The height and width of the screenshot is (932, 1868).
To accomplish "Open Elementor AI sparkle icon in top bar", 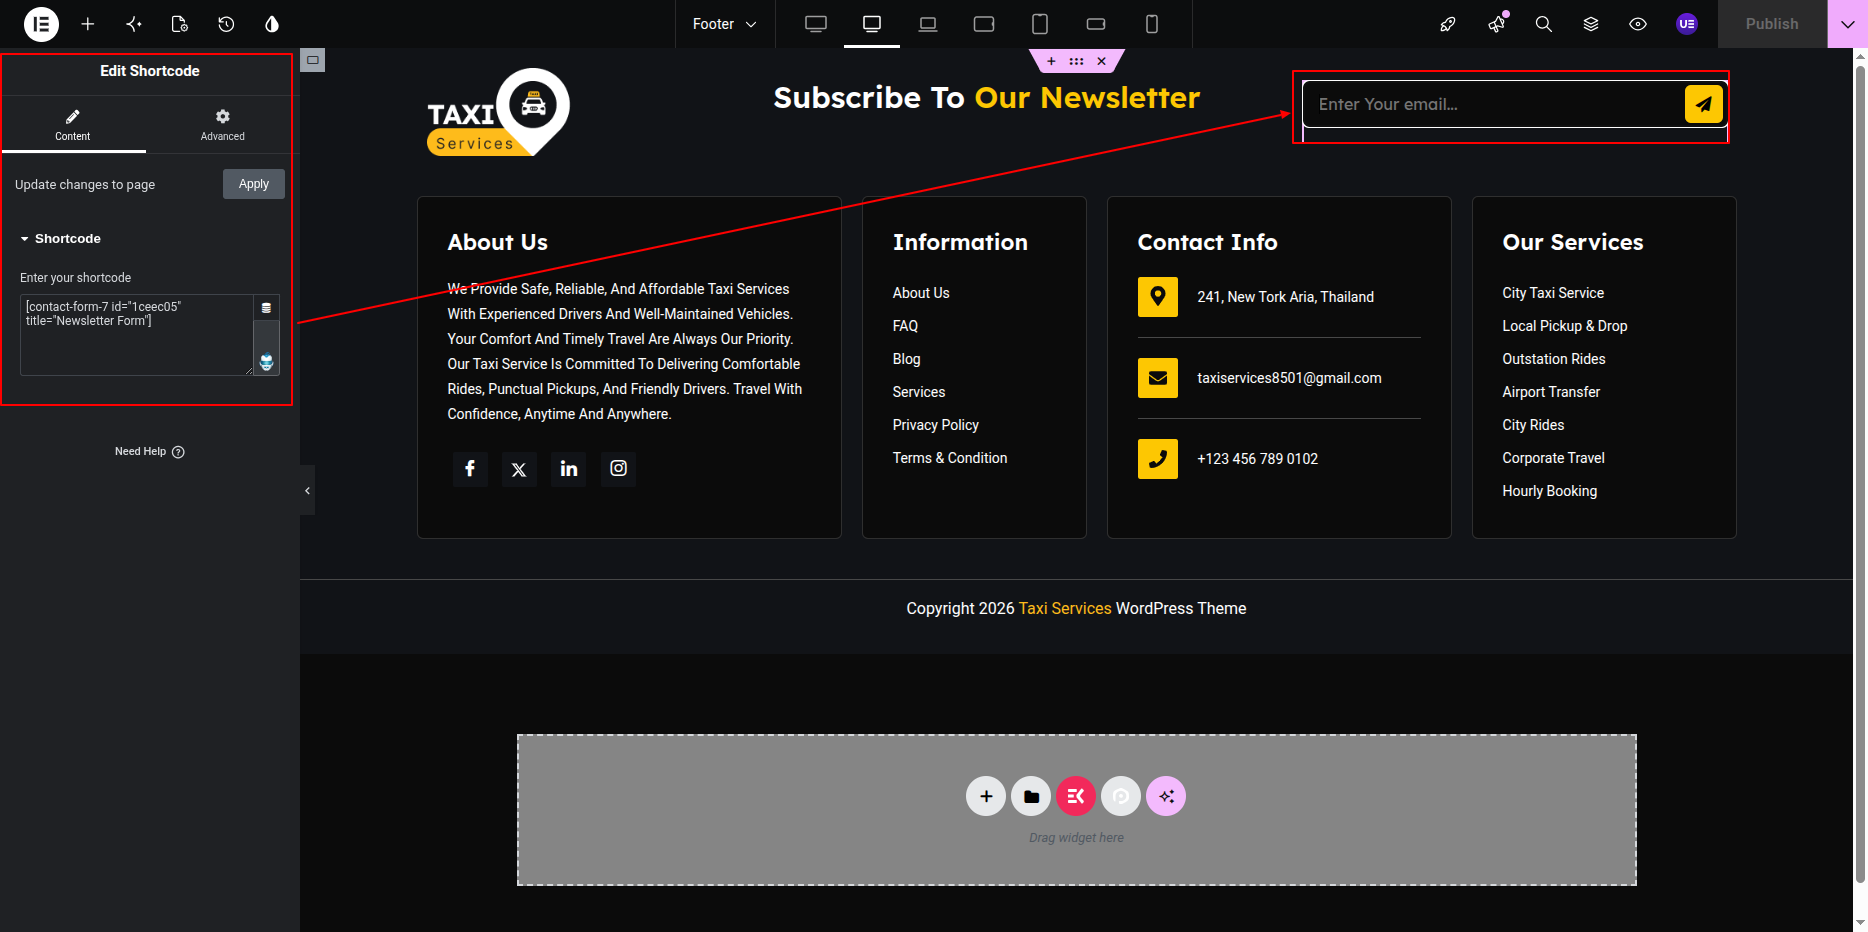I will [x=134, y=24].
